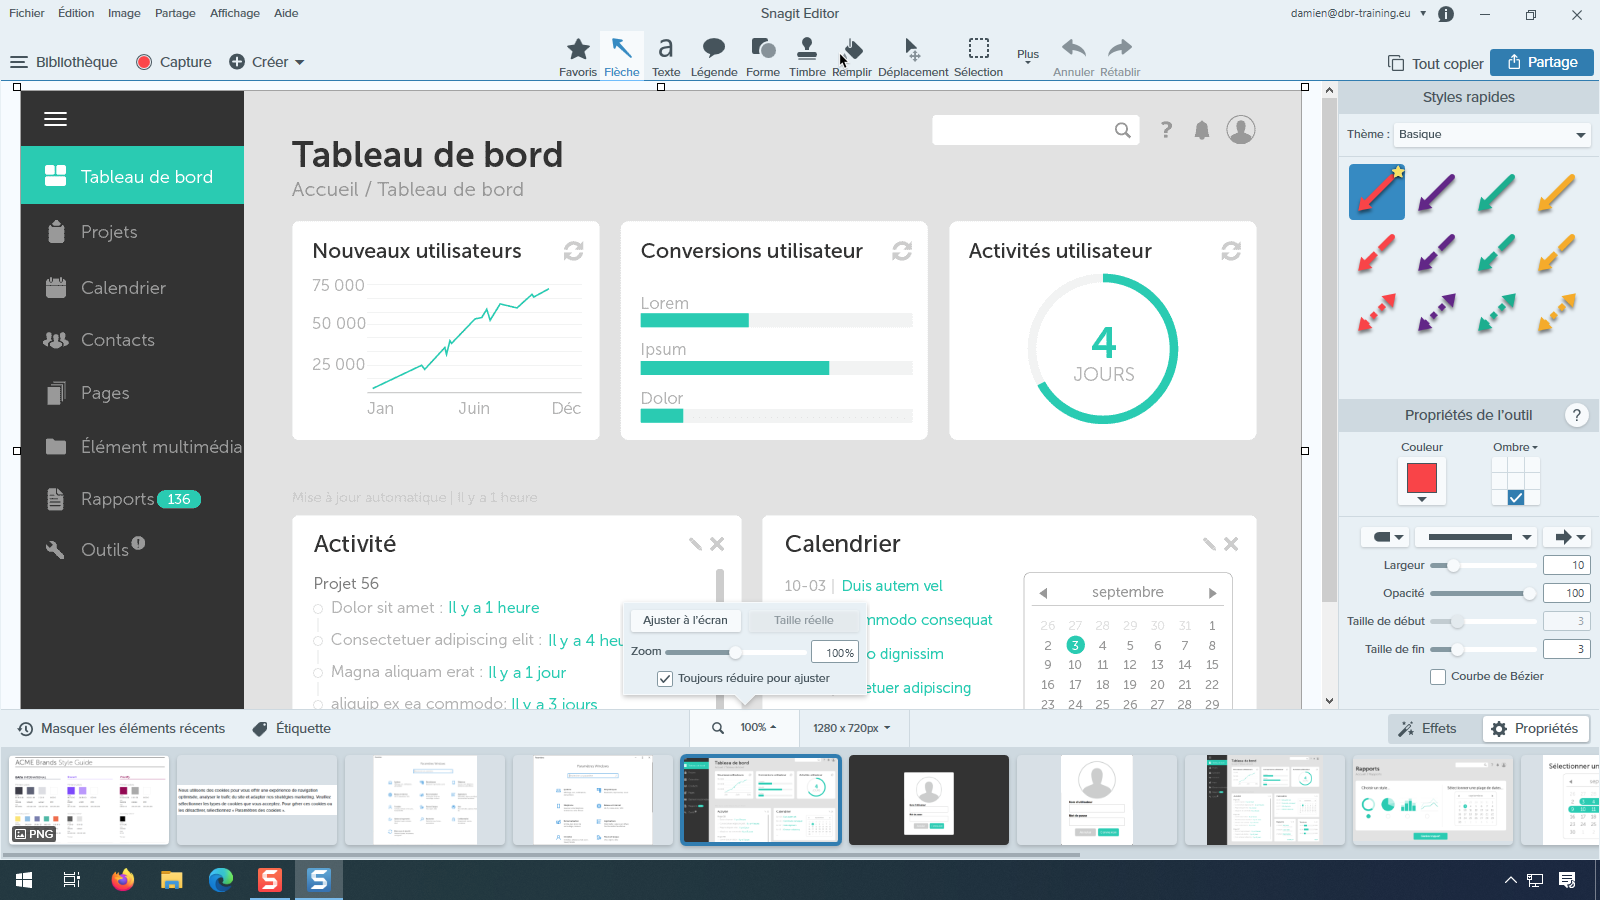Open tool properties help question mark
The height and width of the screenshot is (900, 1600).
pyautogui.click(x=1577, y=415)
